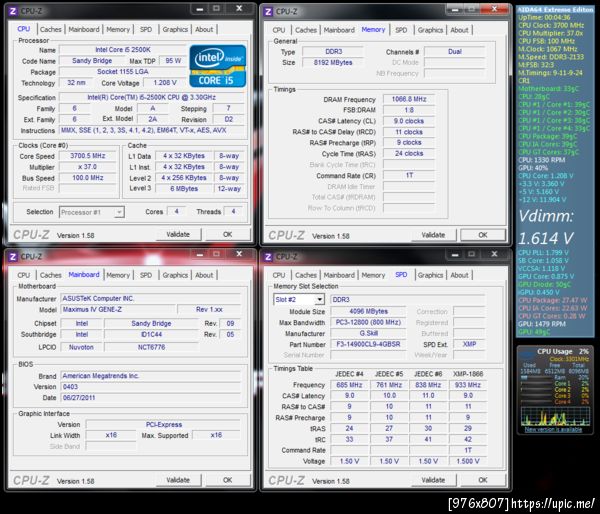Click CPU-Z app icon in Memory window

268,11
